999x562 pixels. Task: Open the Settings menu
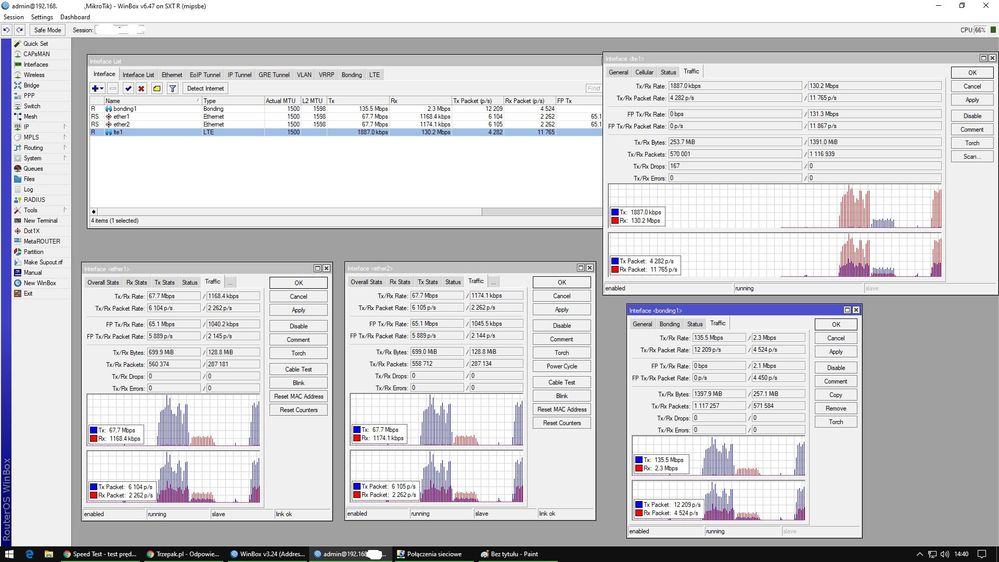tap(42, 17)
